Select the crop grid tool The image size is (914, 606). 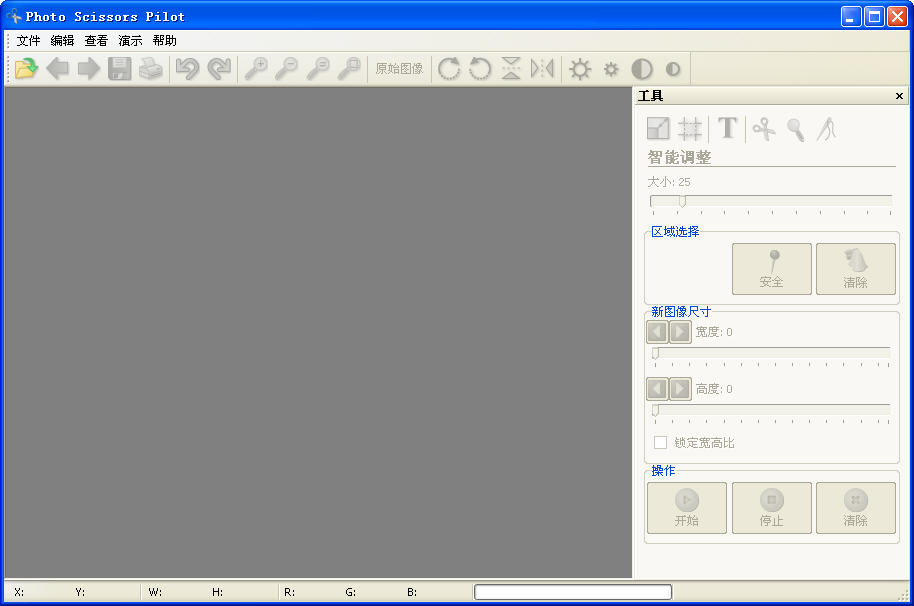pyautogui.click(x=690, y=129)
